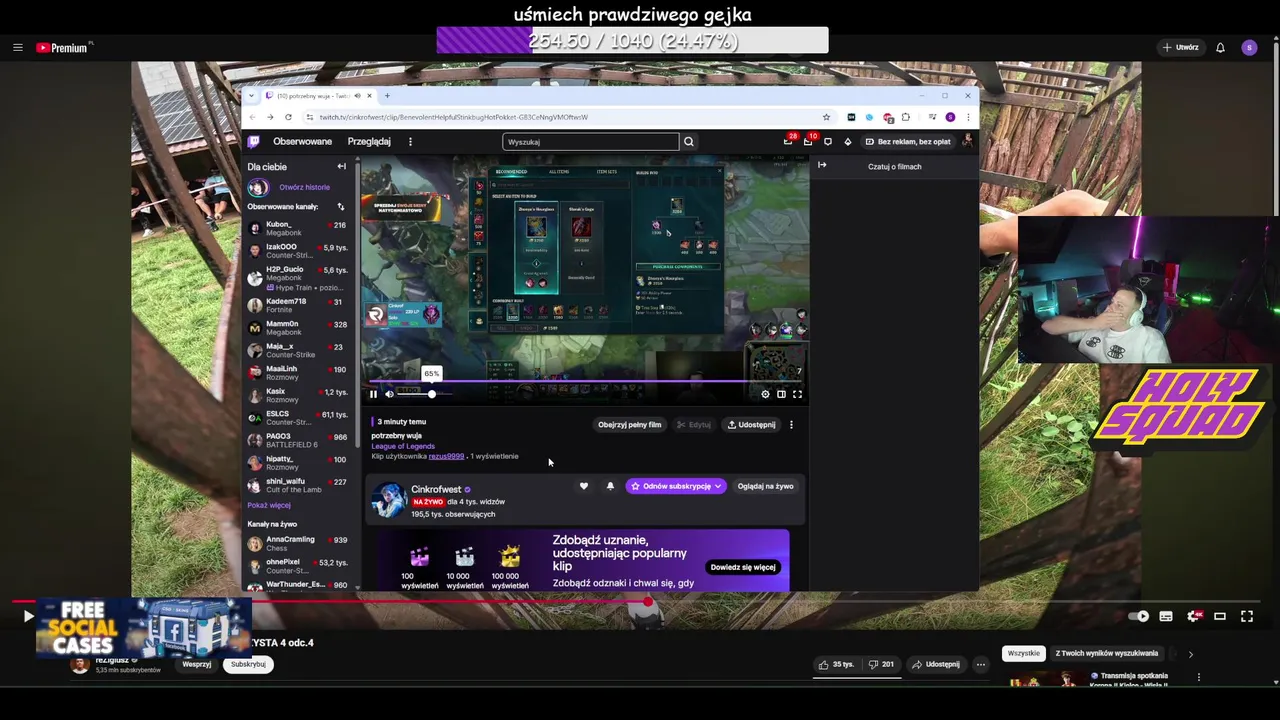This screenshot has width=1280, height=720.
Task: Open clip more options vertical dots
Action: 791,425
